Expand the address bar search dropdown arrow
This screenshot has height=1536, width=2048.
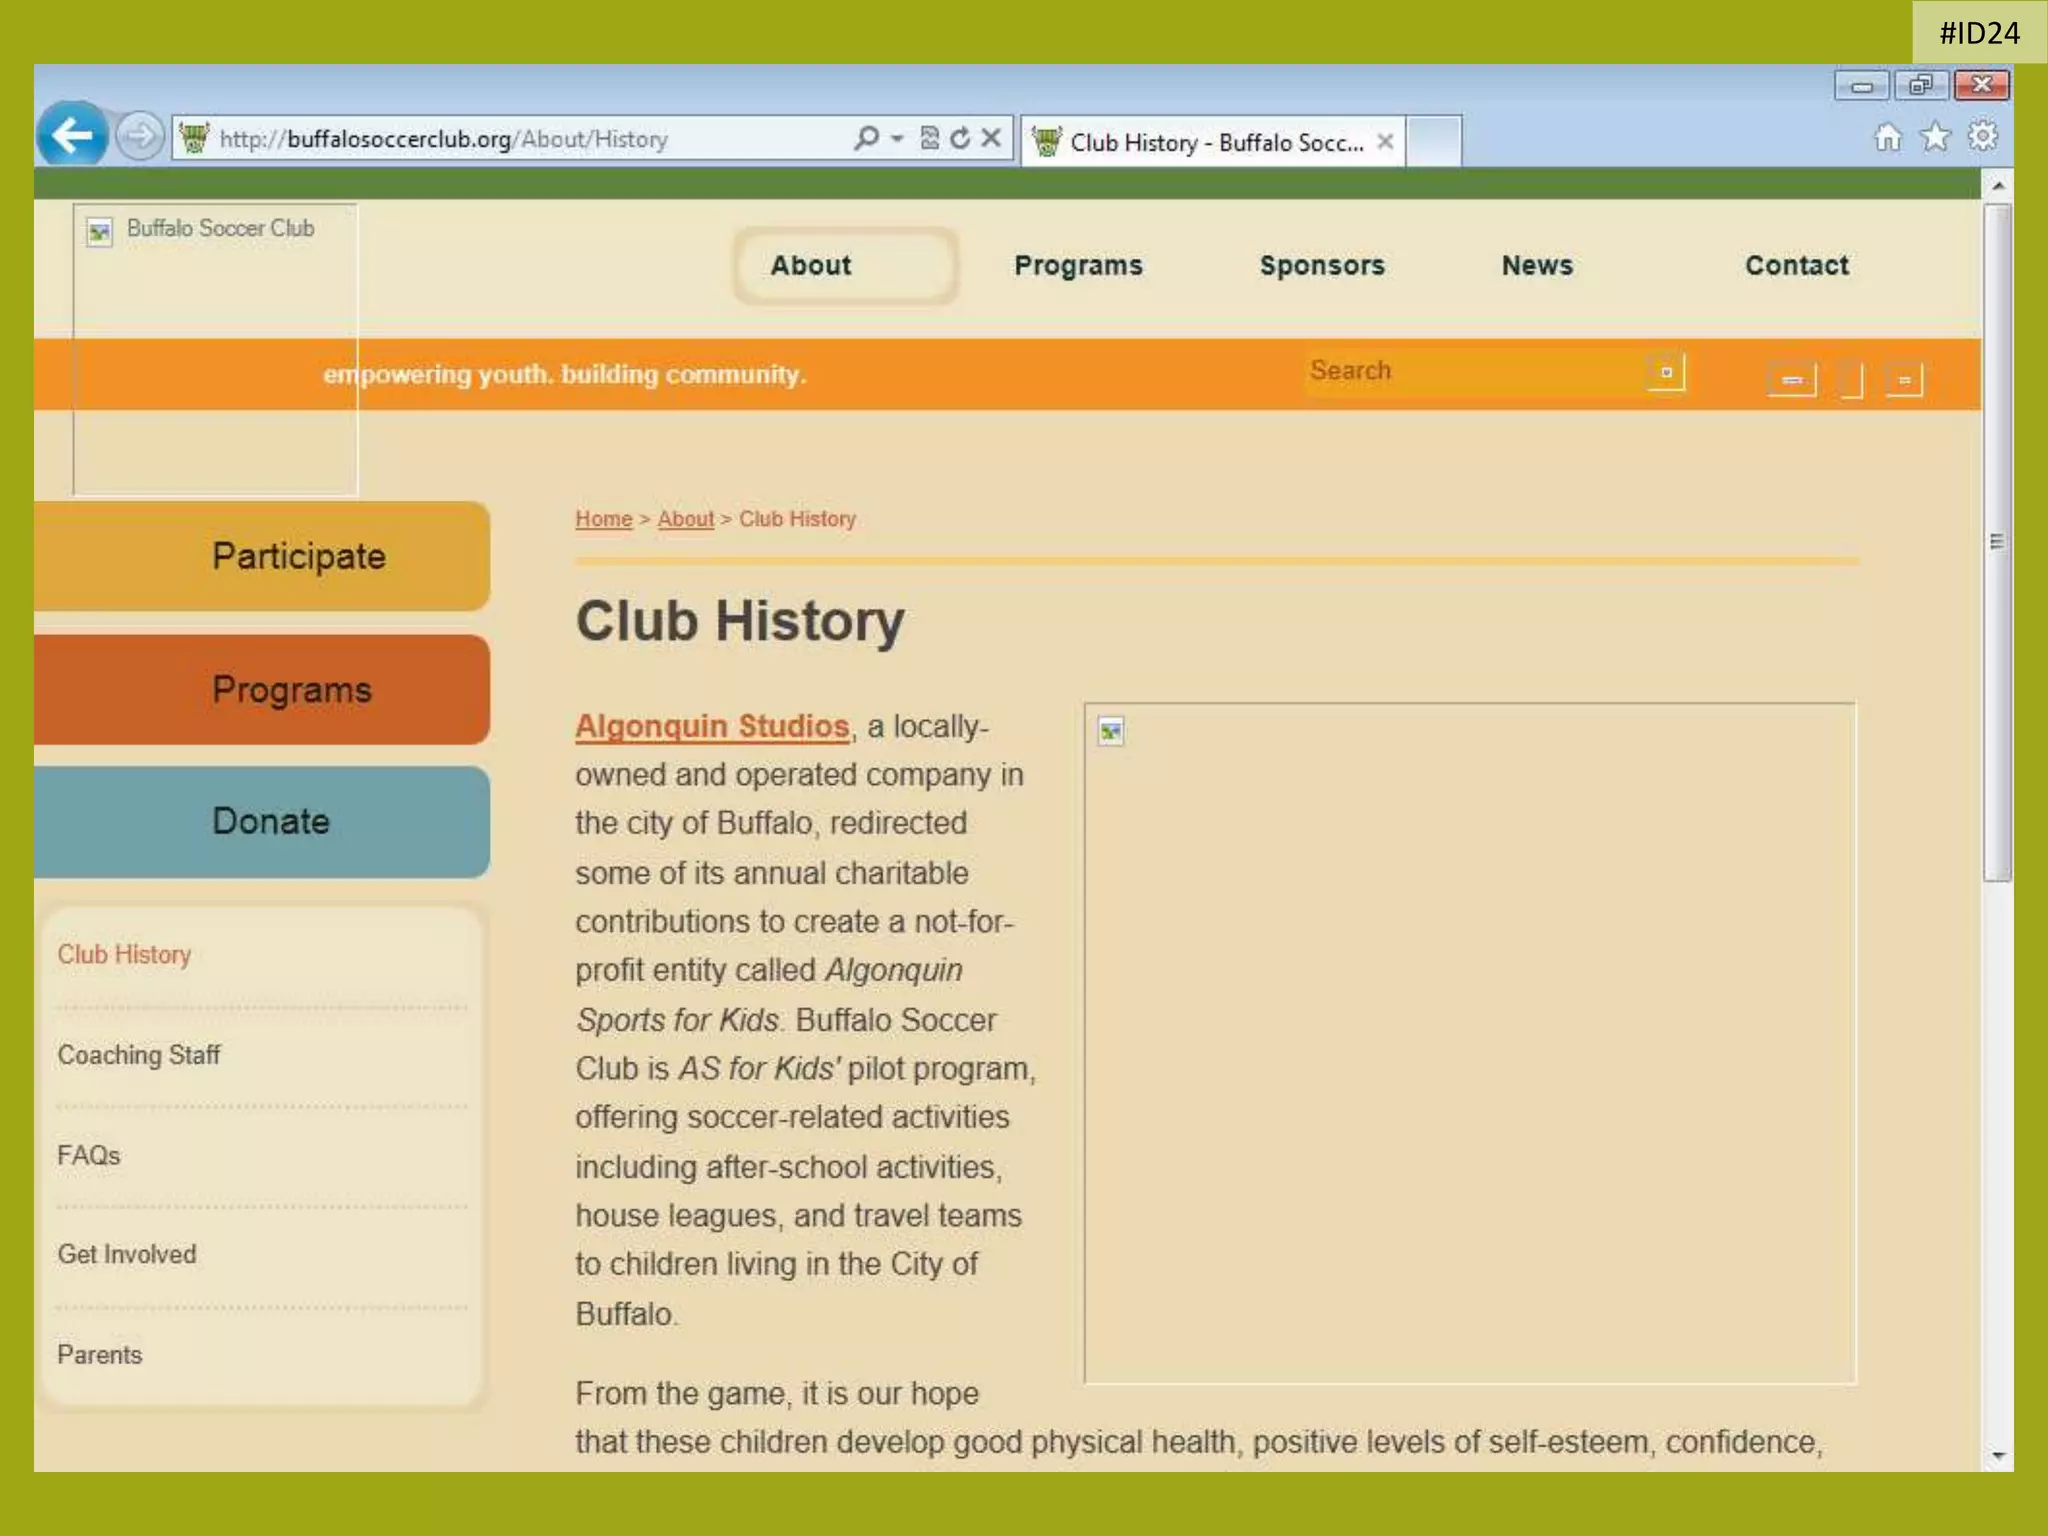(x=897, y=138)
